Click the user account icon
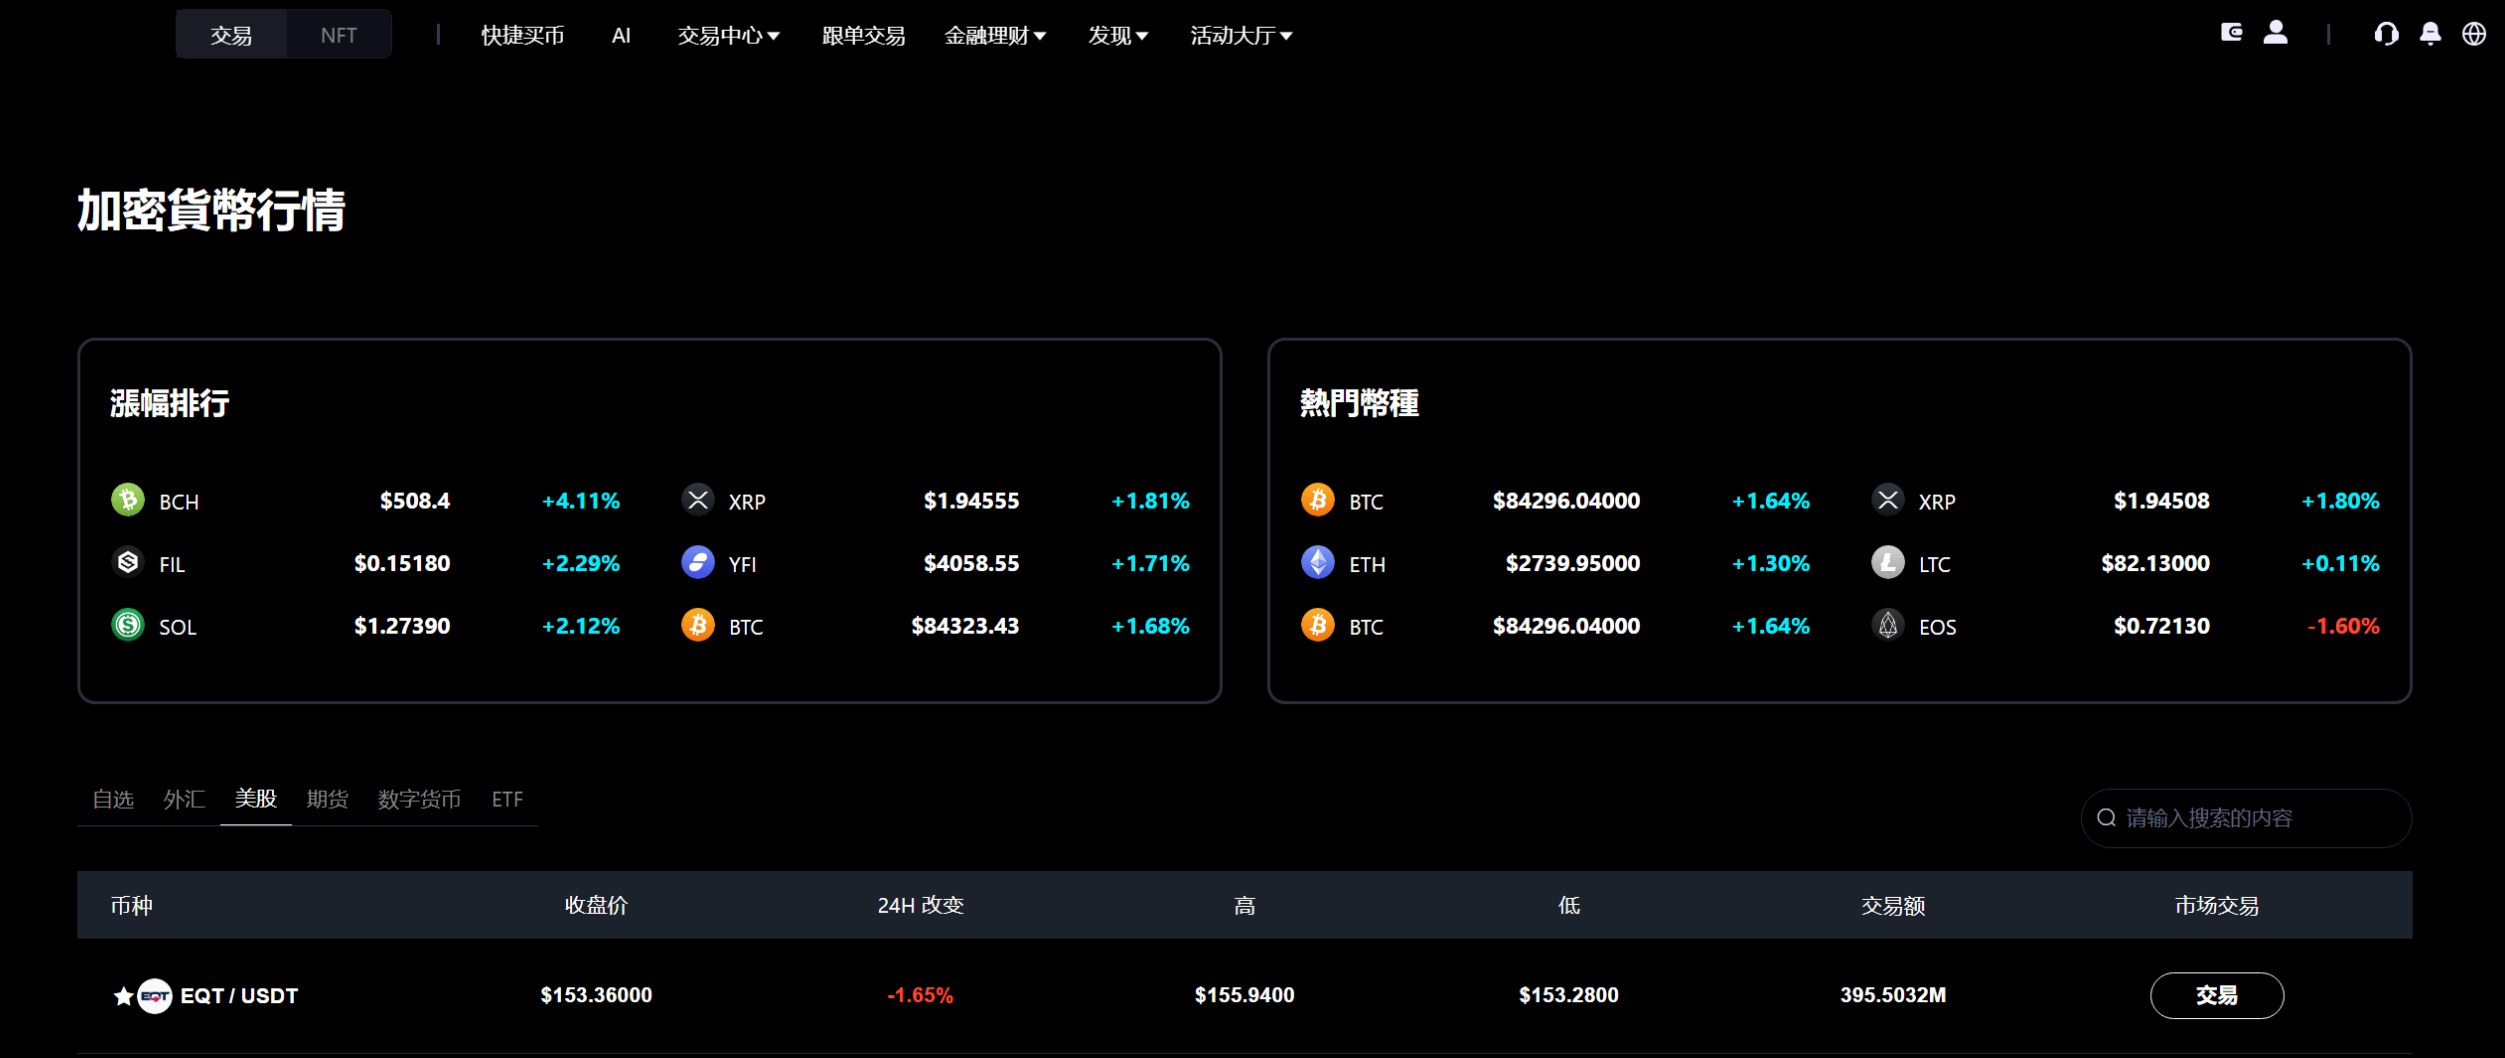Screen dimensions: 2505x1058 click(x=2277, y=33)
